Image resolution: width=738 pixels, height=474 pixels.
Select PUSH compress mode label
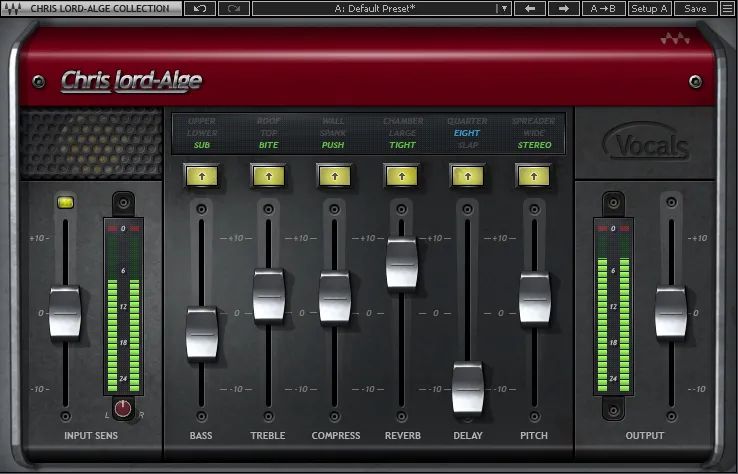(x=333, y=145)
